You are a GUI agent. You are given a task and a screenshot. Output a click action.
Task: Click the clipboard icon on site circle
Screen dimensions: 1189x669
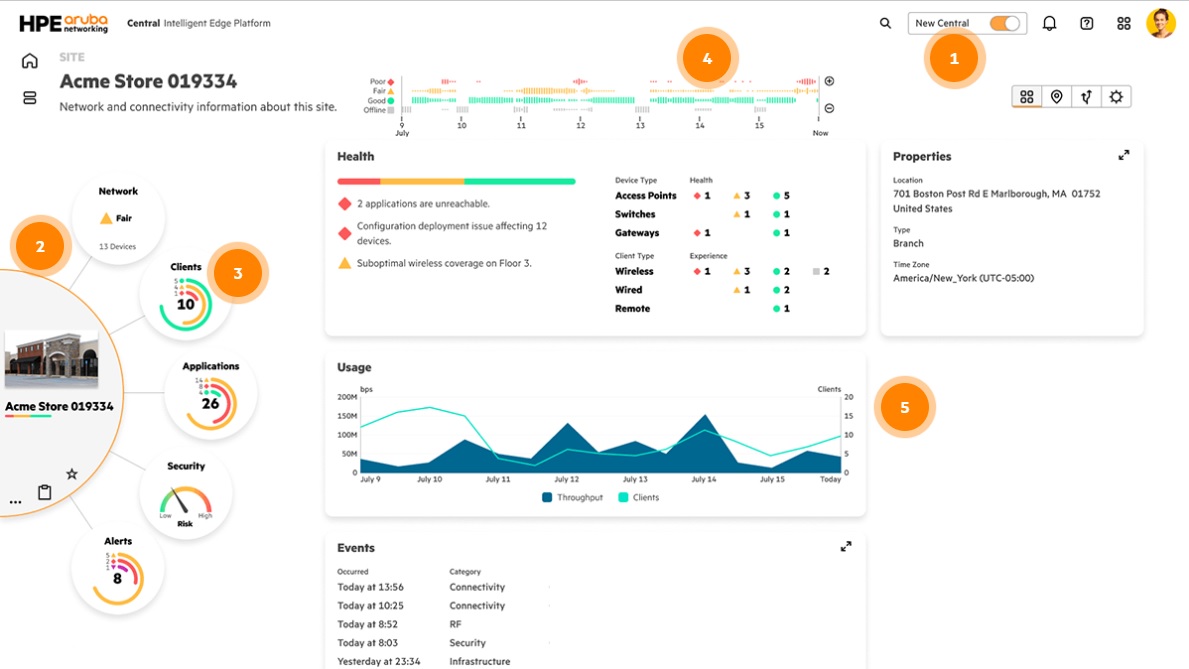coord(44,492)
